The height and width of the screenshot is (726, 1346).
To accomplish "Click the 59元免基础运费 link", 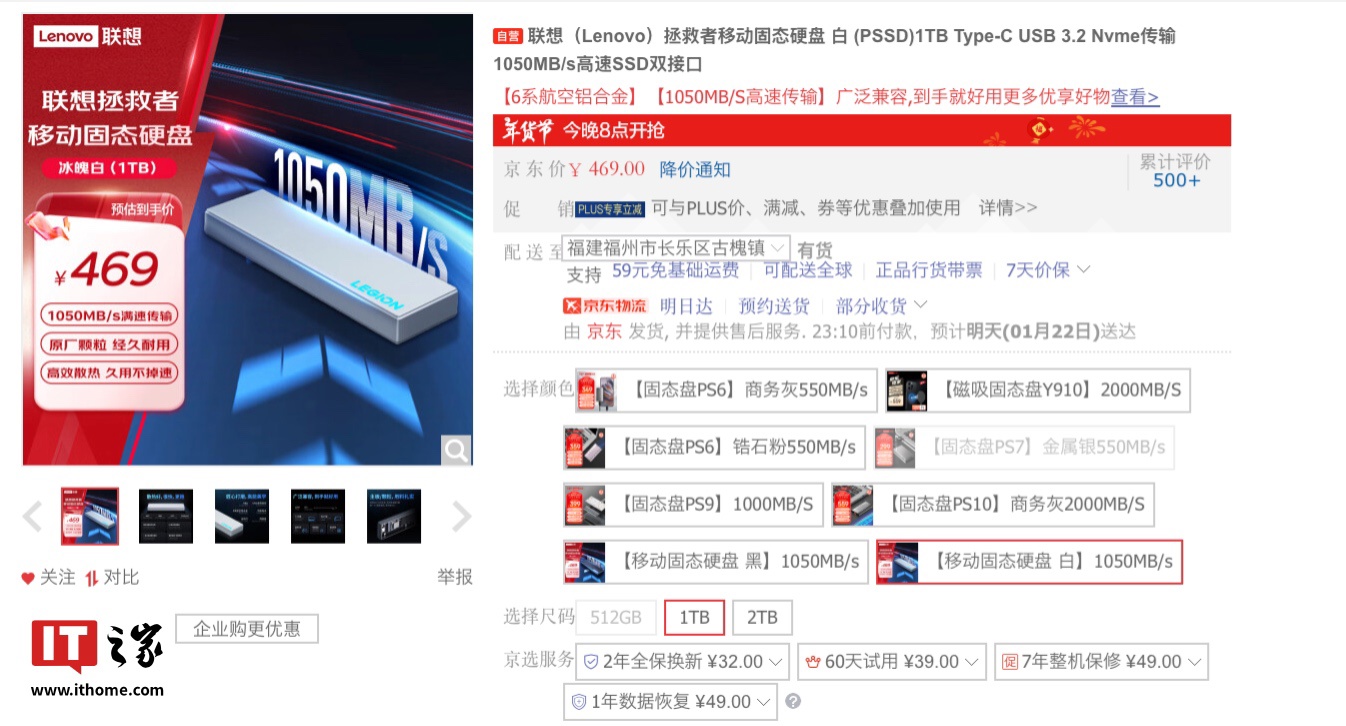I will pyautogui.click(x=676, y=270).
